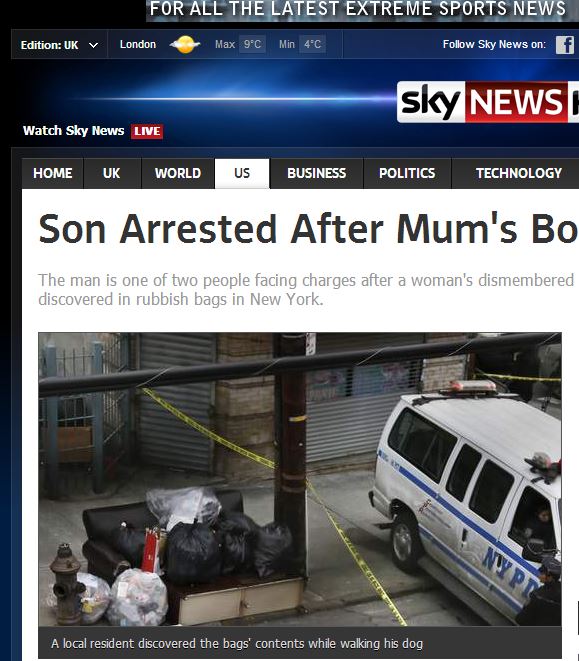Click the active US tab
The height and width of the screenshot is (661, 579).
(242, 173)
